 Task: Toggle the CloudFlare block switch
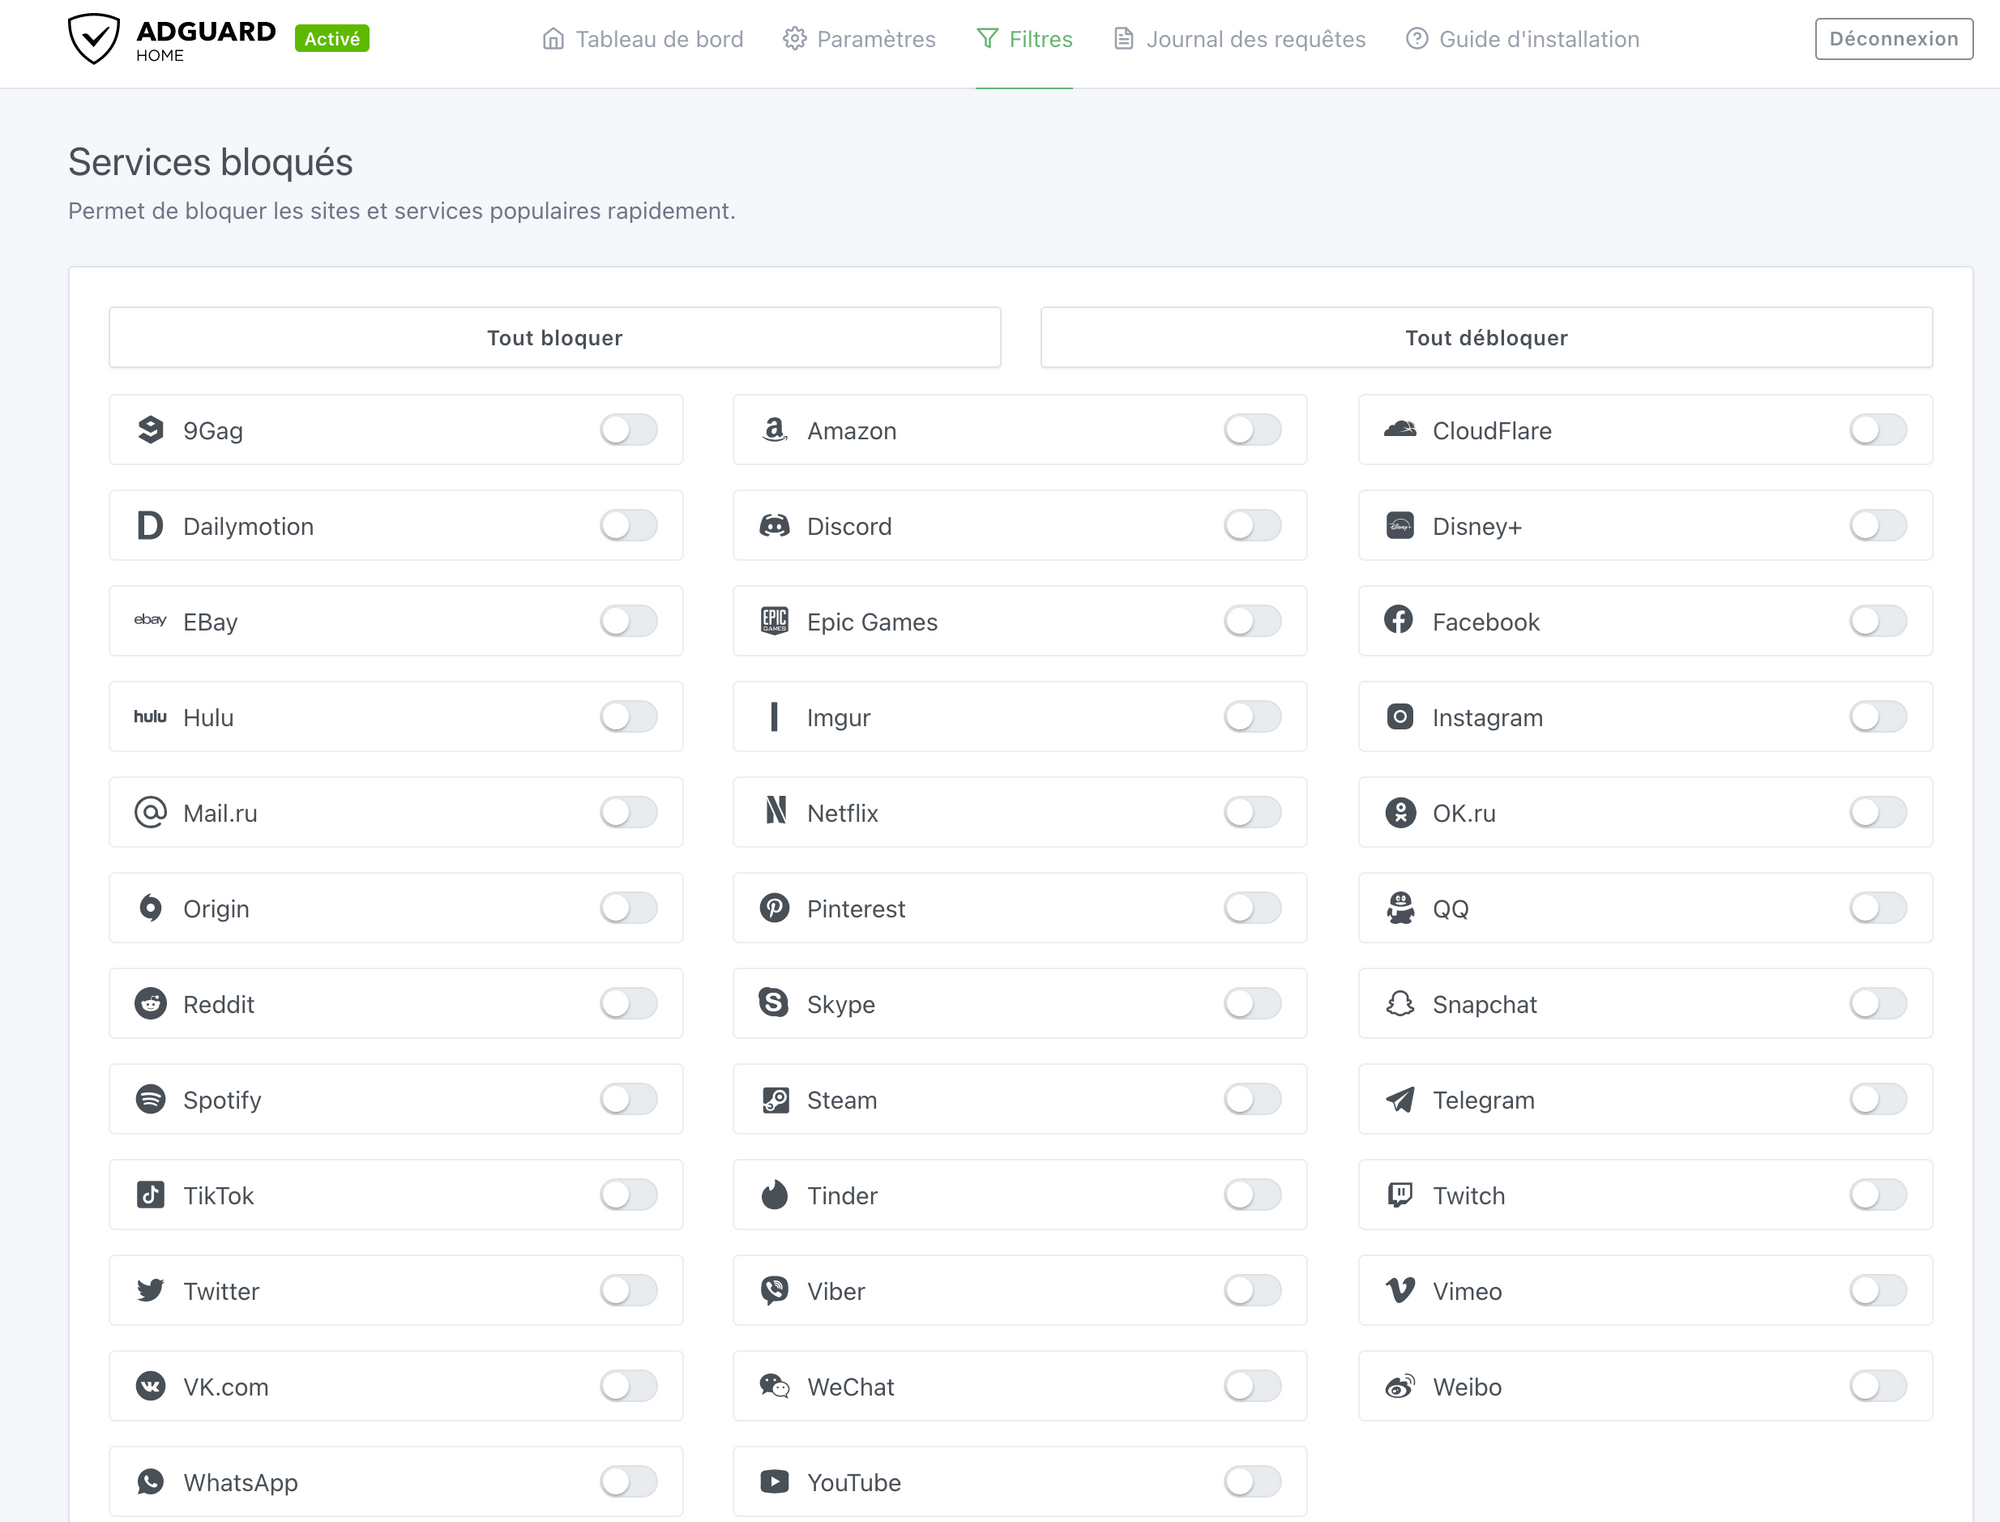point(1878,430)
